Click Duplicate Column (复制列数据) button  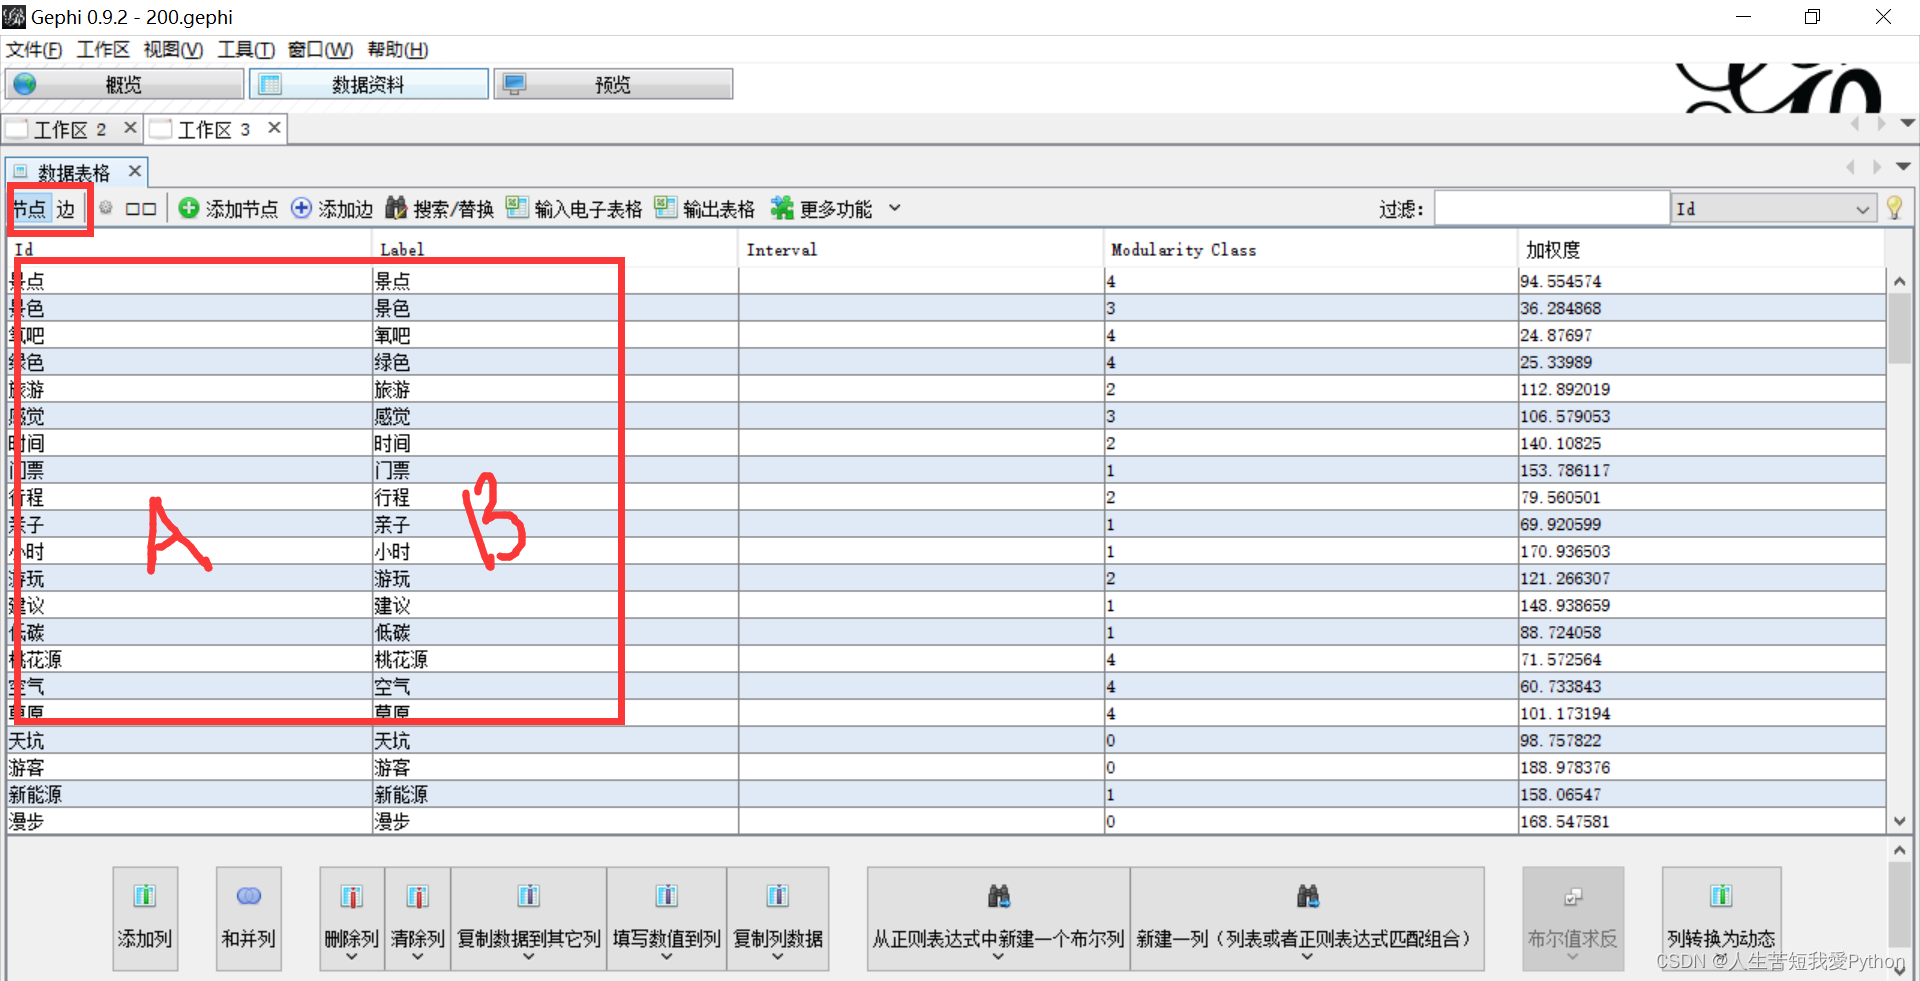778,919
